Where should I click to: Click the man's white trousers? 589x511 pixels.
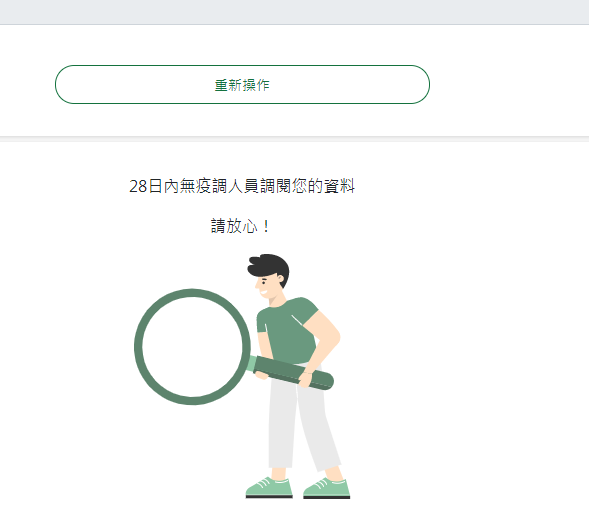[x=301, y=421]
